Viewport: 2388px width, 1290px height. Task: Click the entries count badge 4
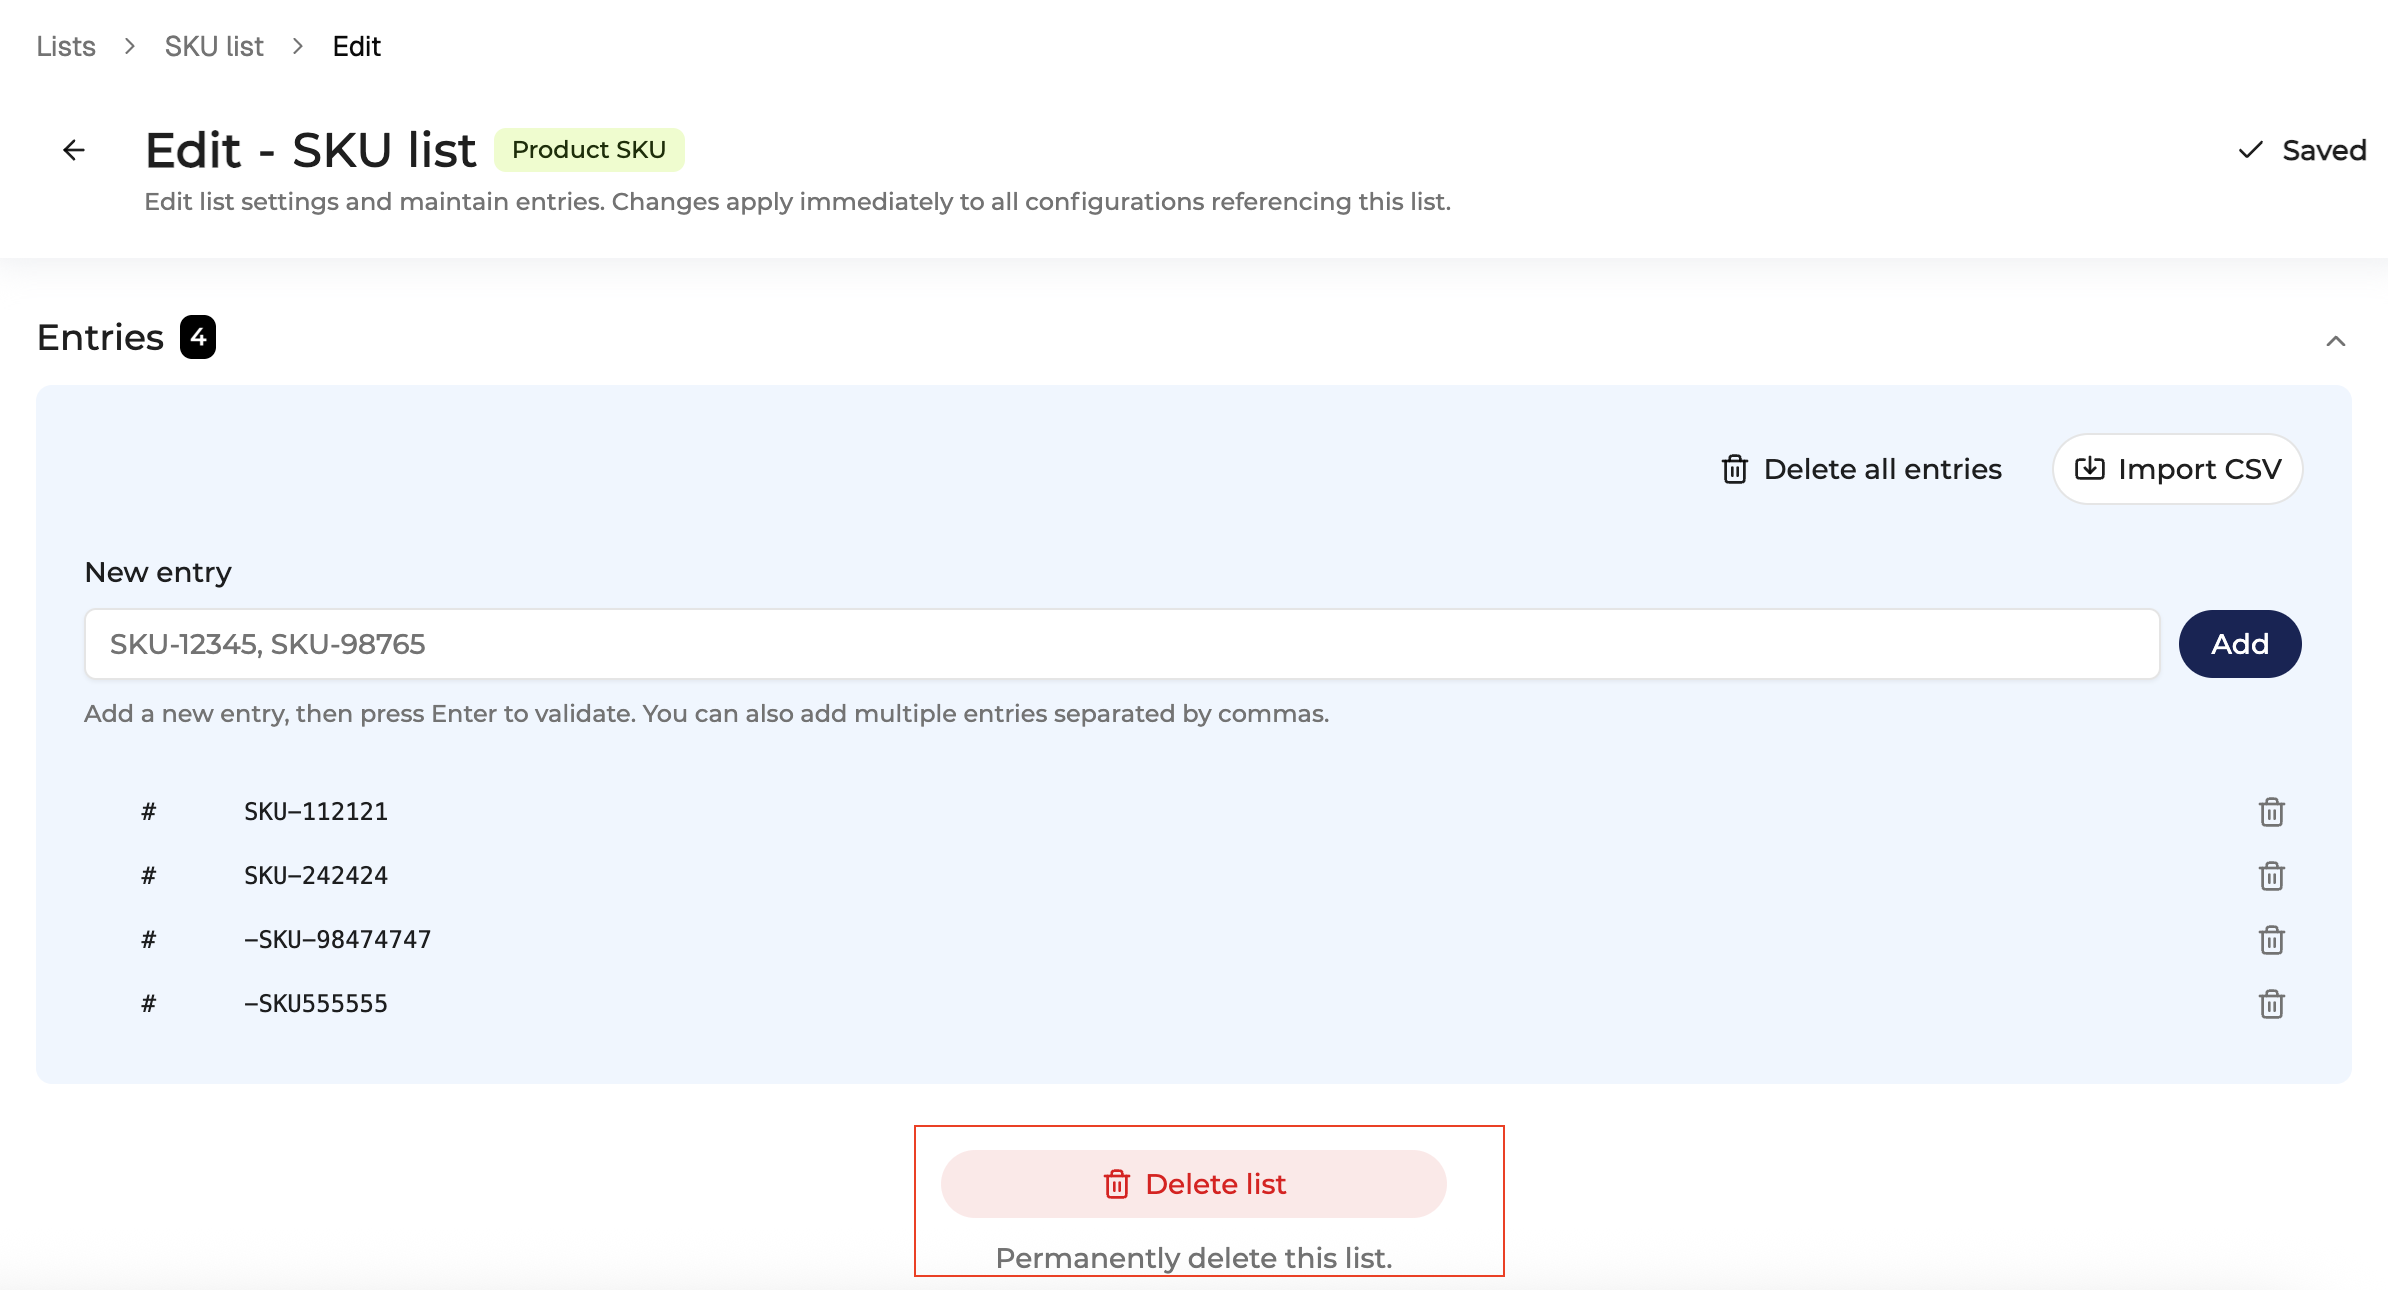tap(198, 337)
